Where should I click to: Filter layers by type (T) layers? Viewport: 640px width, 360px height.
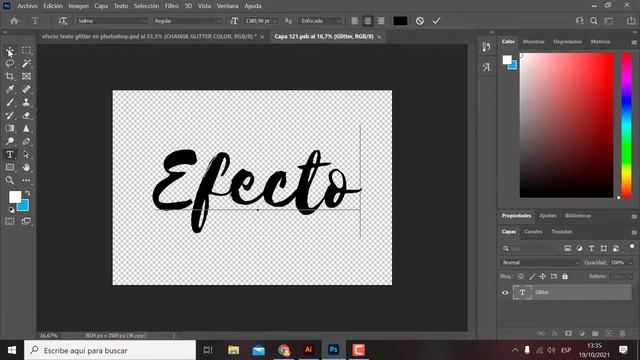[591, 248]
